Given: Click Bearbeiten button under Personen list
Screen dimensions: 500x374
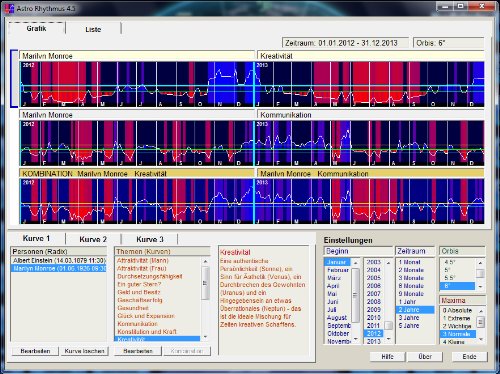Looking at the screenshot, I should 35,351.
